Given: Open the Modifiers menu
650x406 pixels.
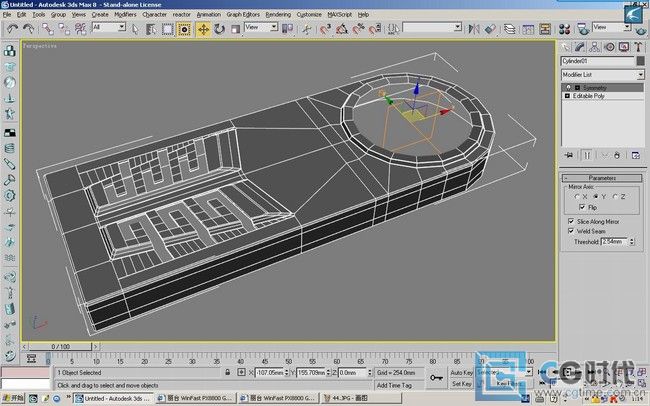Looking at the screenshot, I should [125, 14].
